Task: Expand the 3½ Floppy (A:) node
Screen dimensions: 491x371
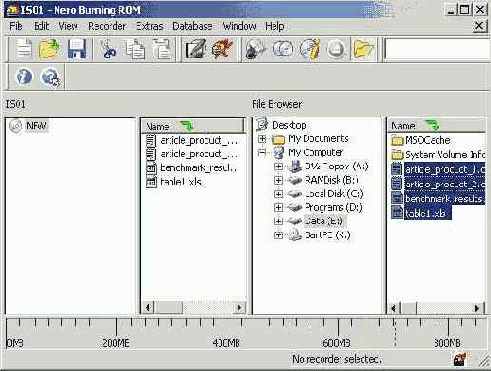Action: tap(278, 166)
